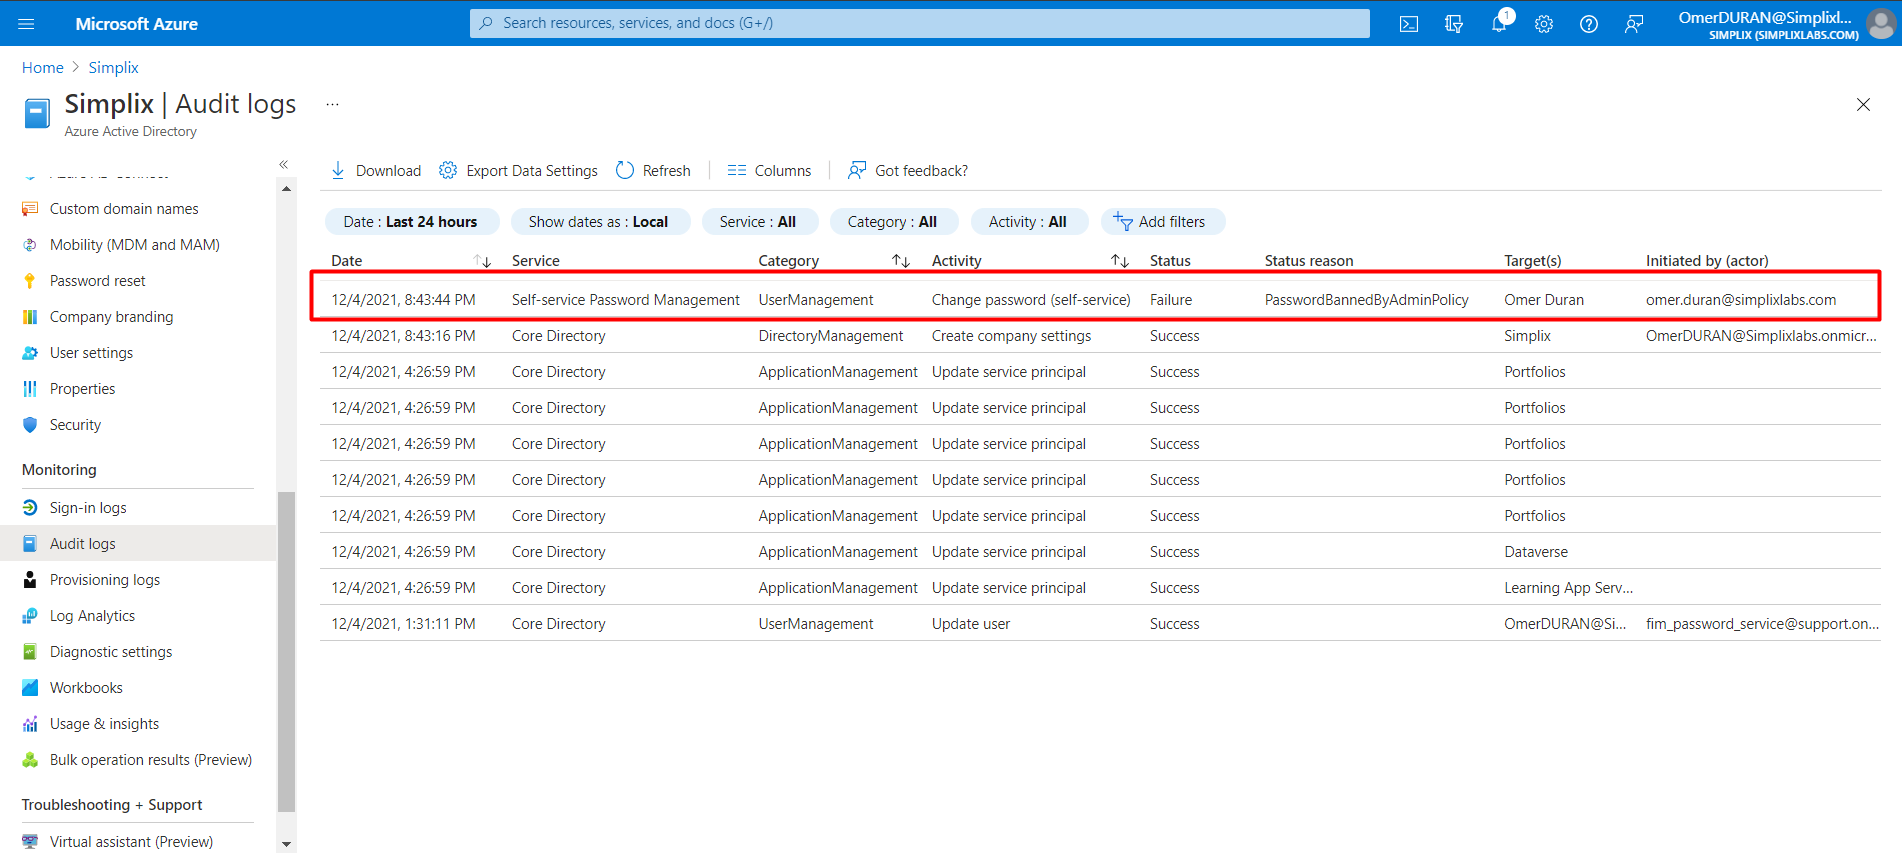The height and width of the screenshot is (853, 1902).
Task: Click the Dataverse target cell
Action: 1536,552
